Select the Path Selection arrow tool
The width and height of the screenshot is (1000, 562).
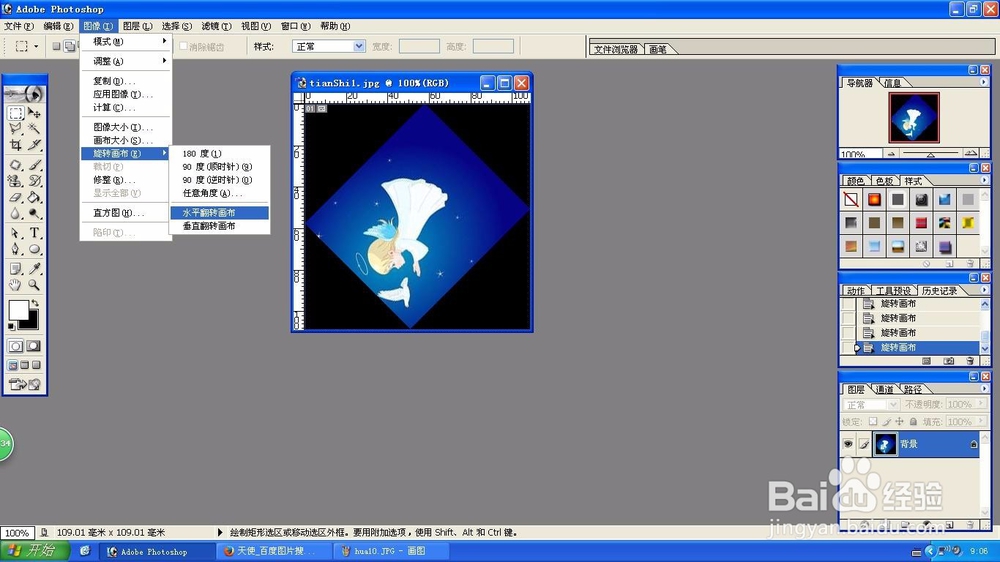(x=16, y=233)
